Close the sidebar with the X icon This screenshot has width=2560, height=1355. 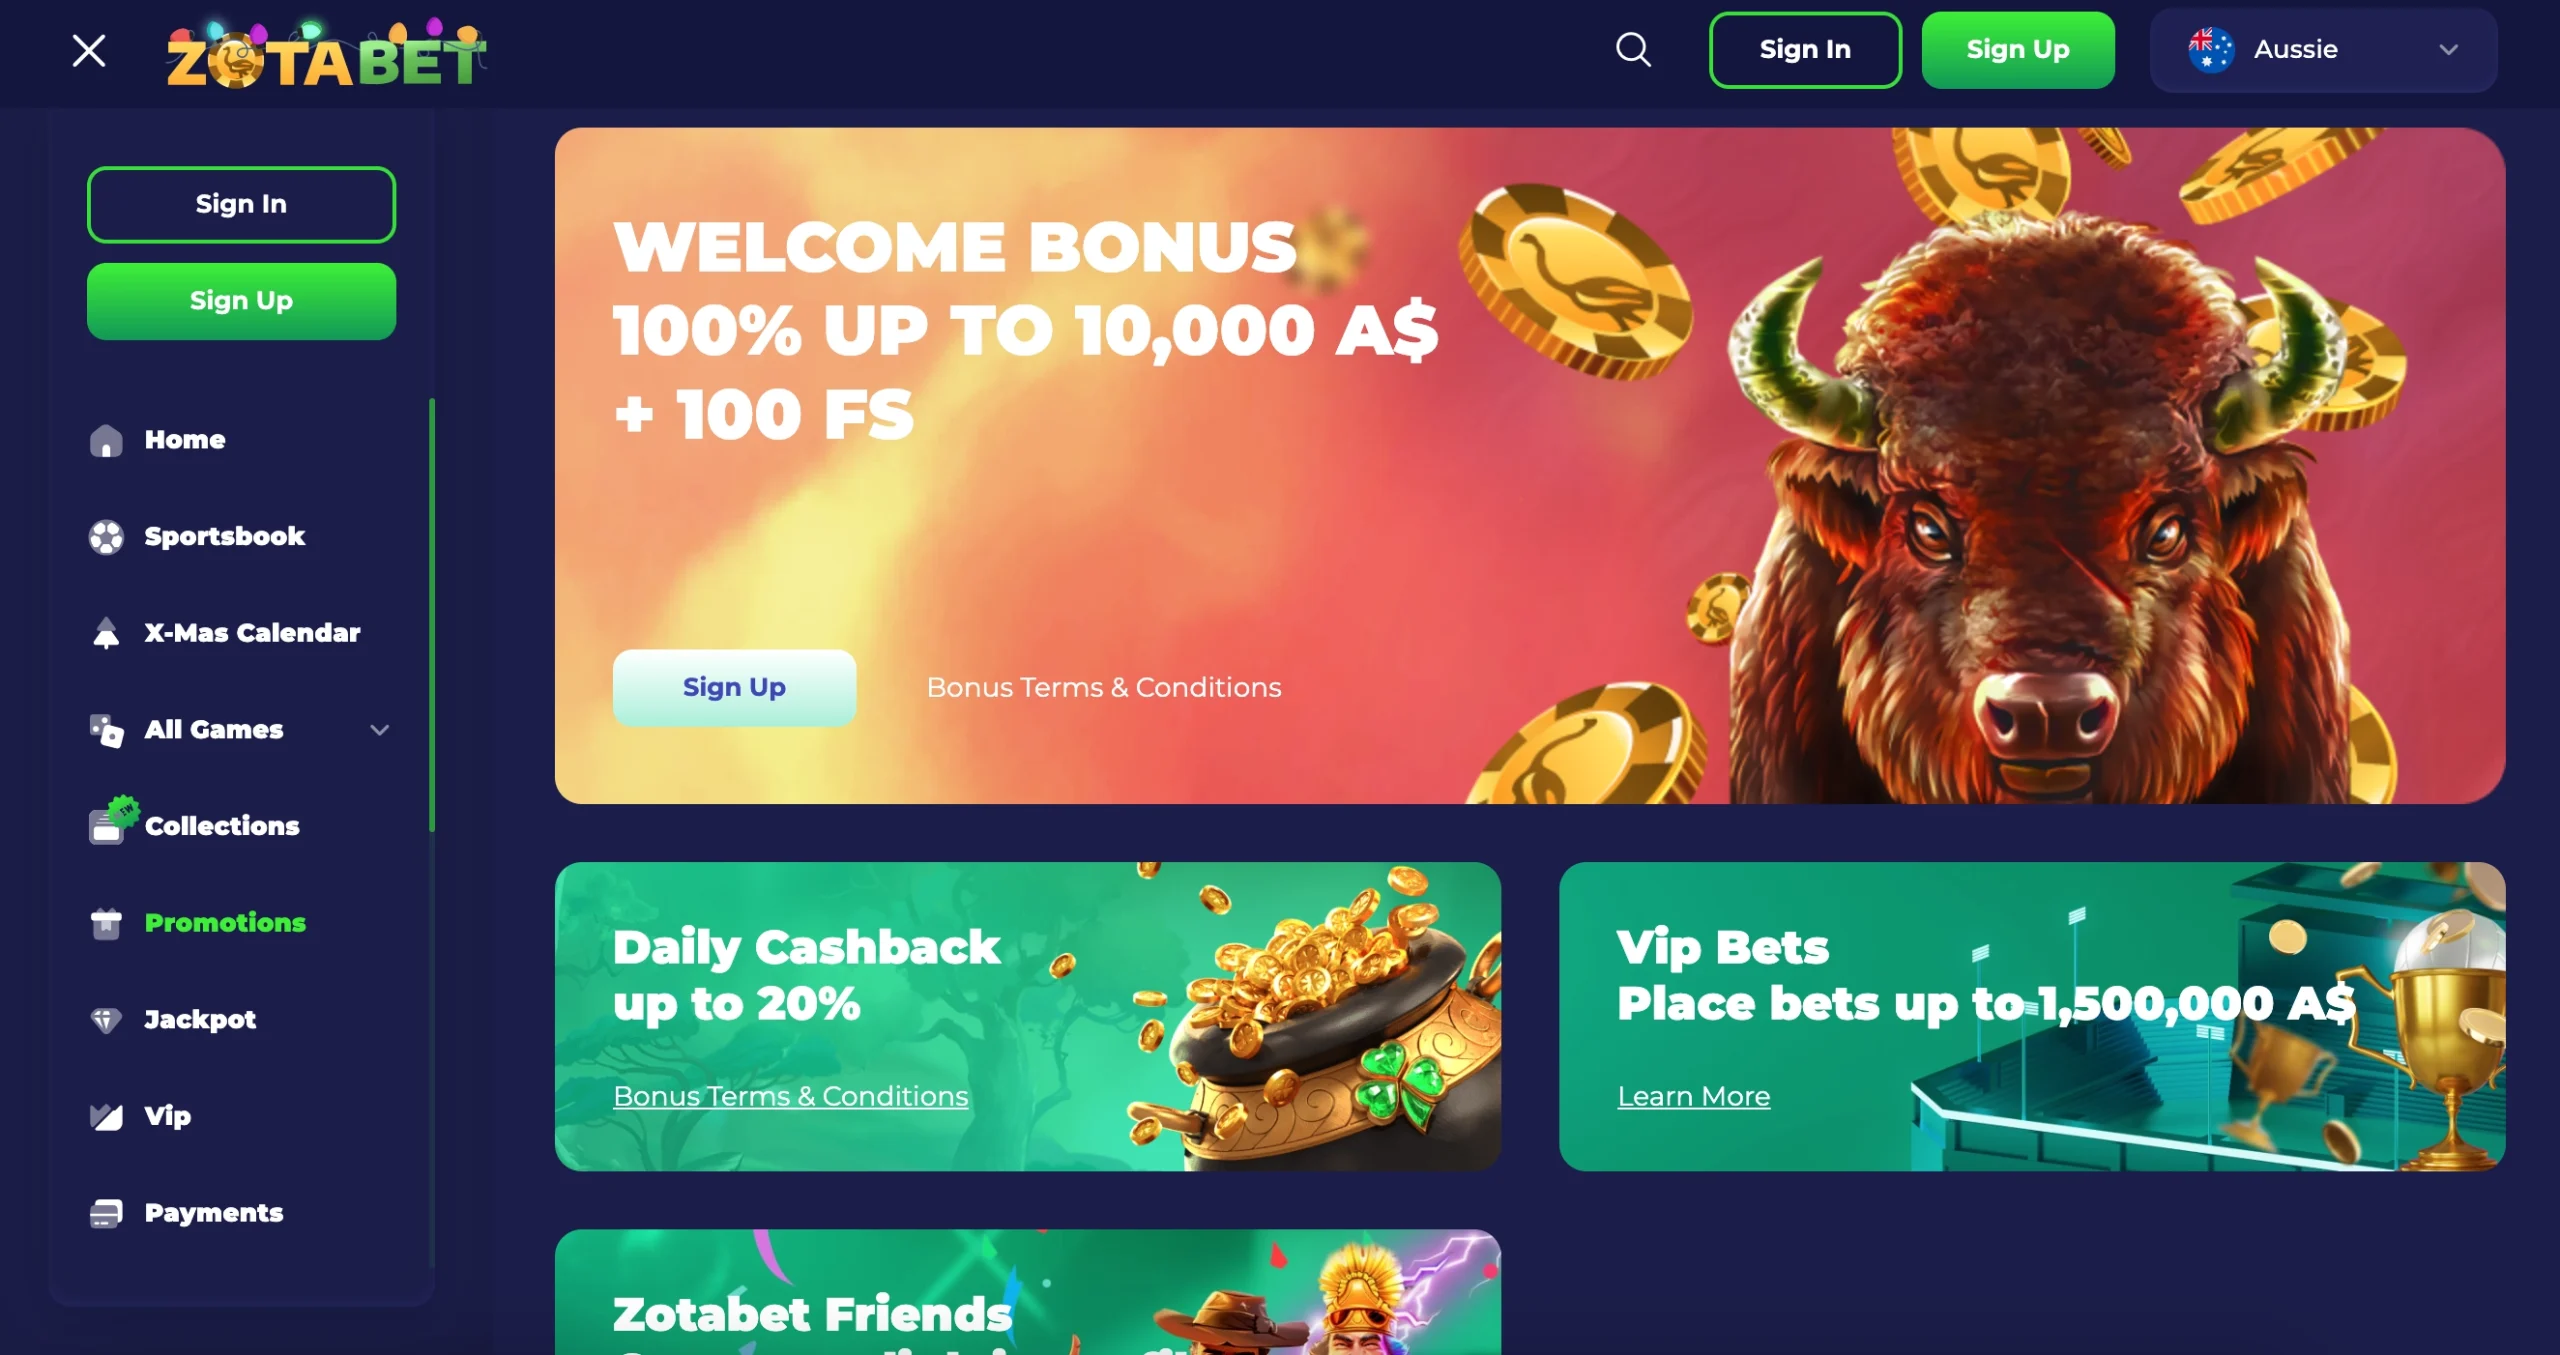(x=89, y=50)
